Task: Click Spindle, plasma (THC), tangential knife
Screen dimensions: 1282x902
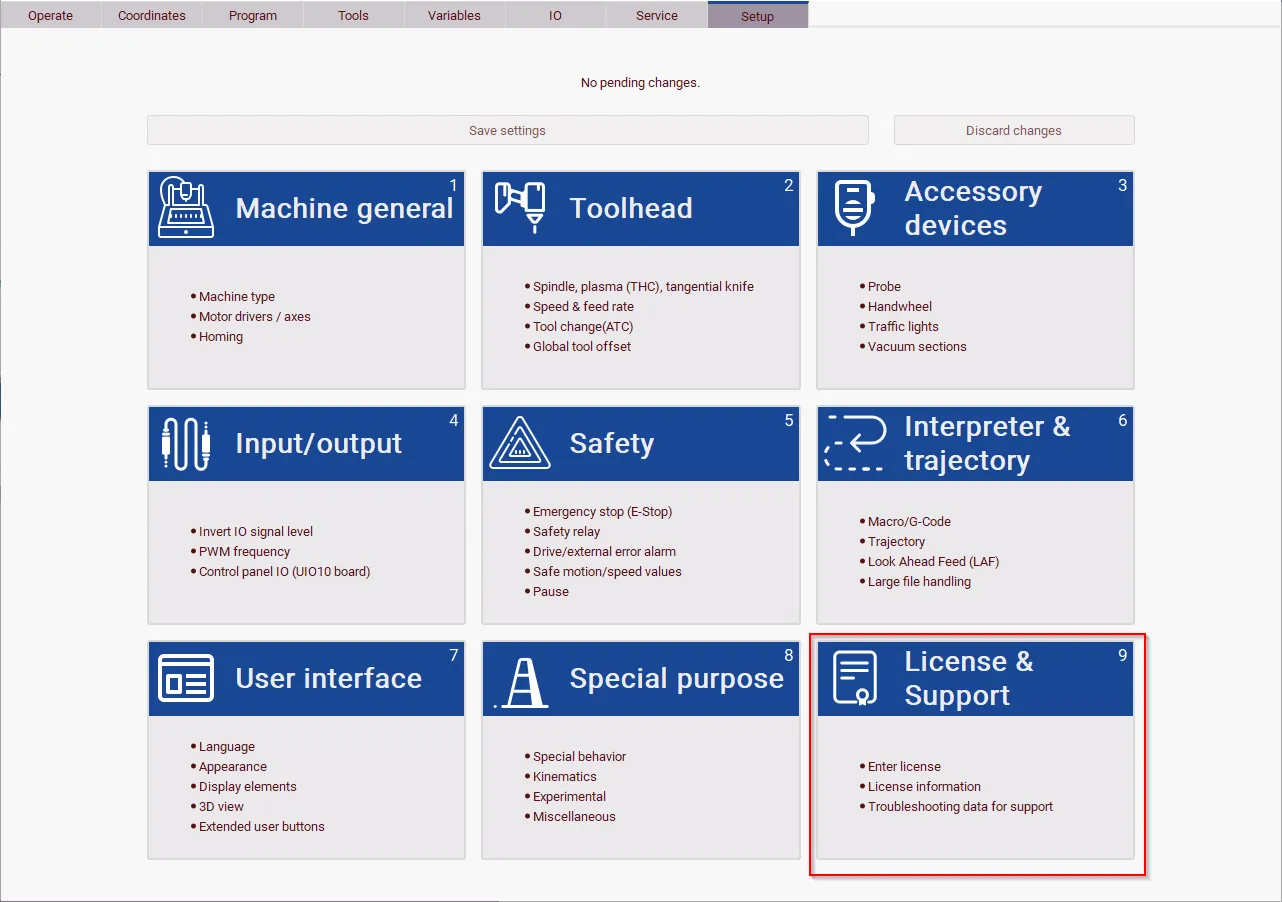Action: (643, 286)
